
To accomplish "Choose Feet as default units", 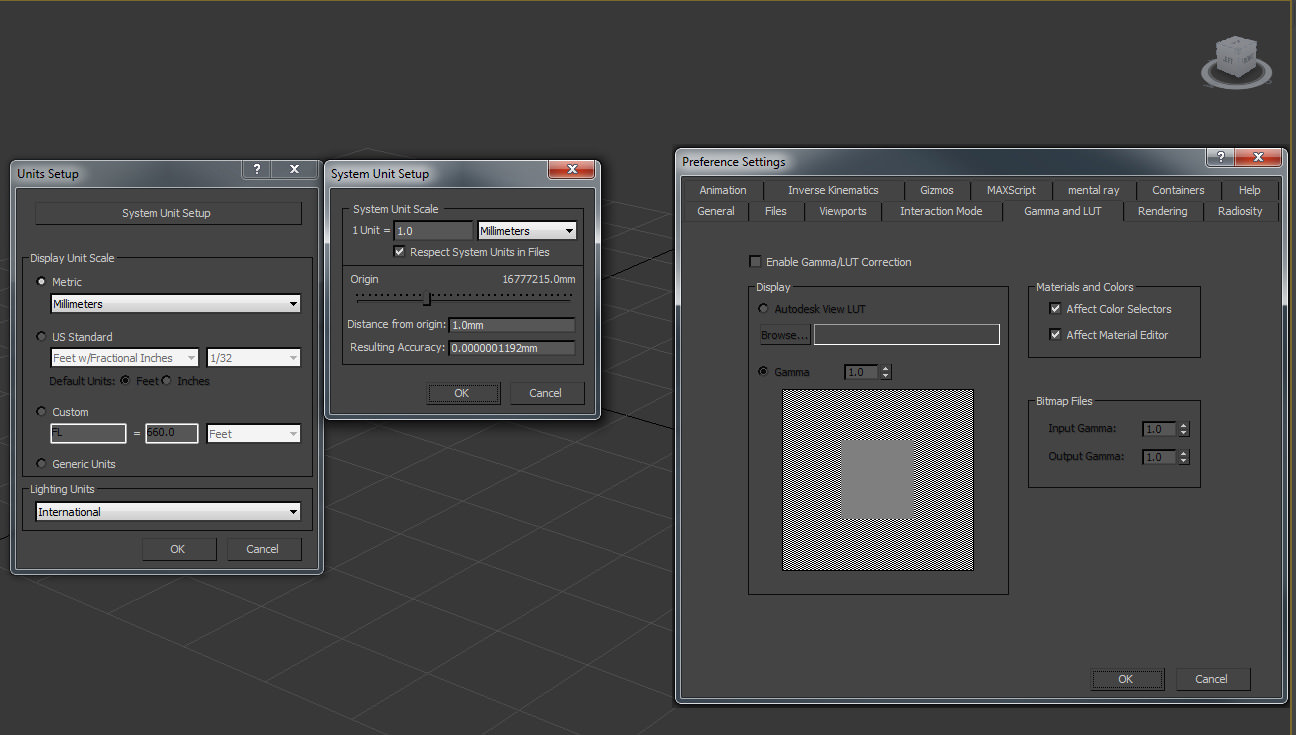I will point(125,381).
